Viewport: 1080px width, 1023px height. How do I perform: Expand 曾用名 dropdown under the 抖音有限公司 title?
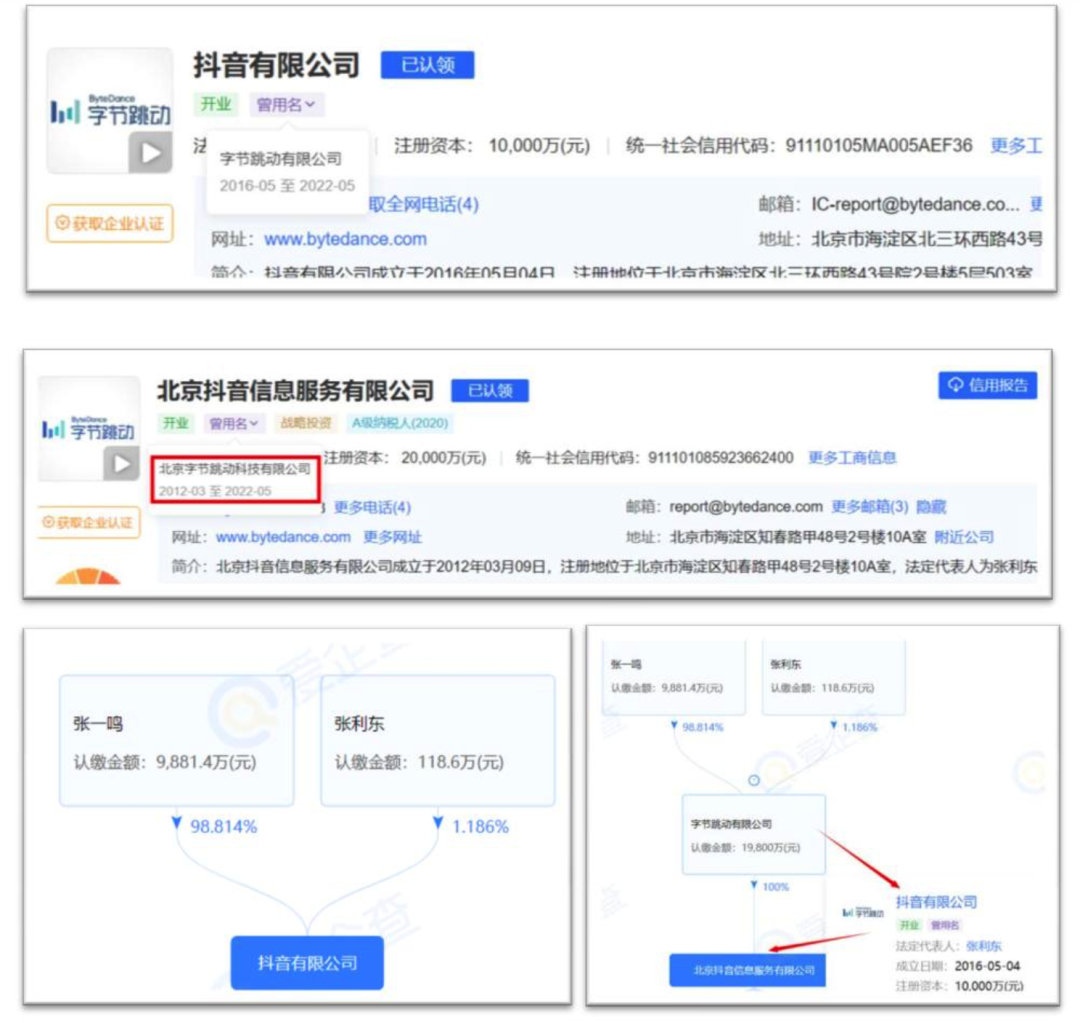(286, 105)
